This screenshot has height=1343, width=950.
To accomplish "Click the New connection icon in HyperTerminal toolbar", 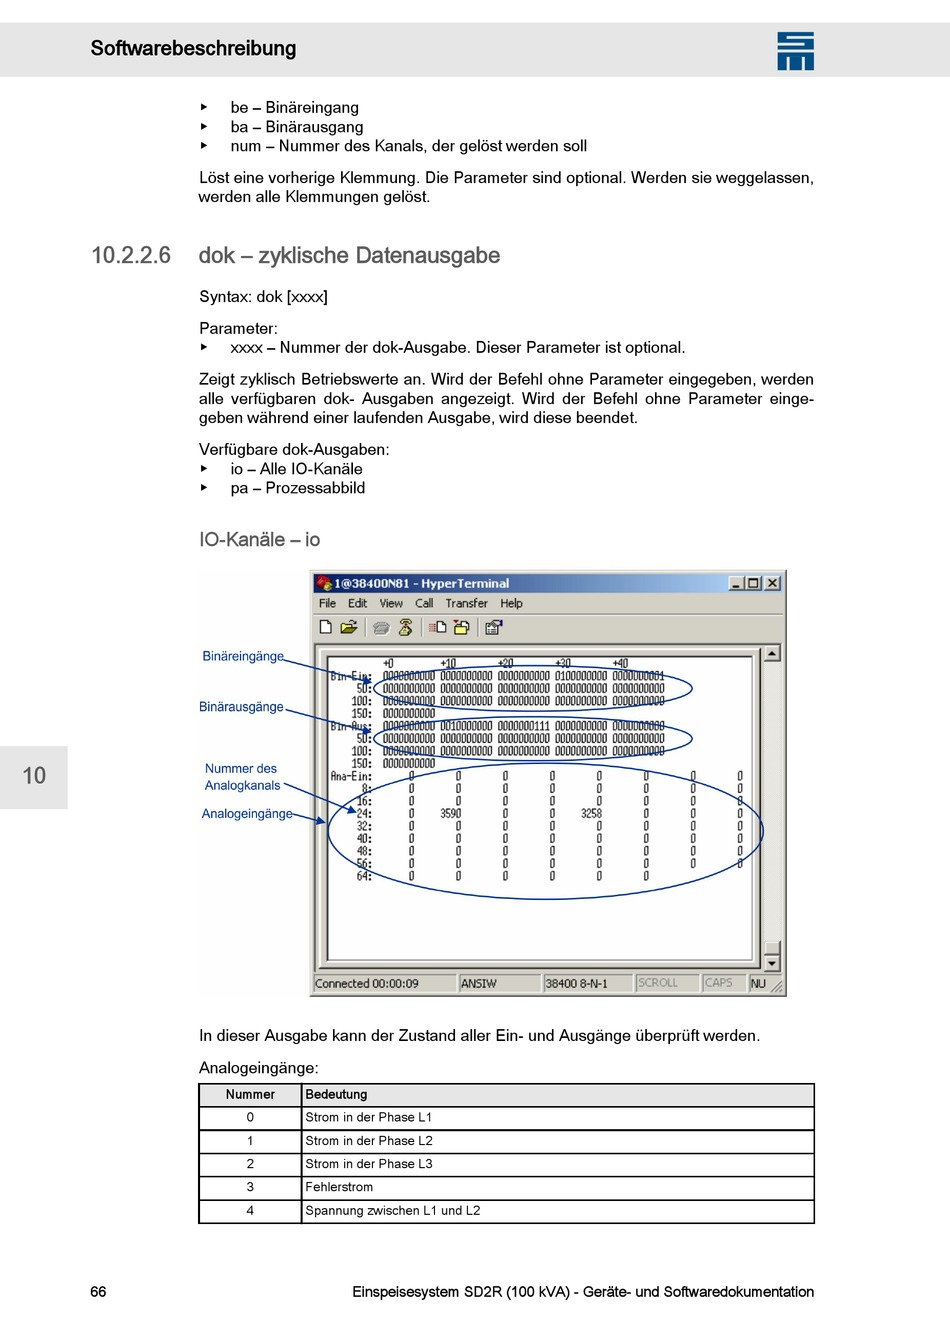I will click(325, 627).
